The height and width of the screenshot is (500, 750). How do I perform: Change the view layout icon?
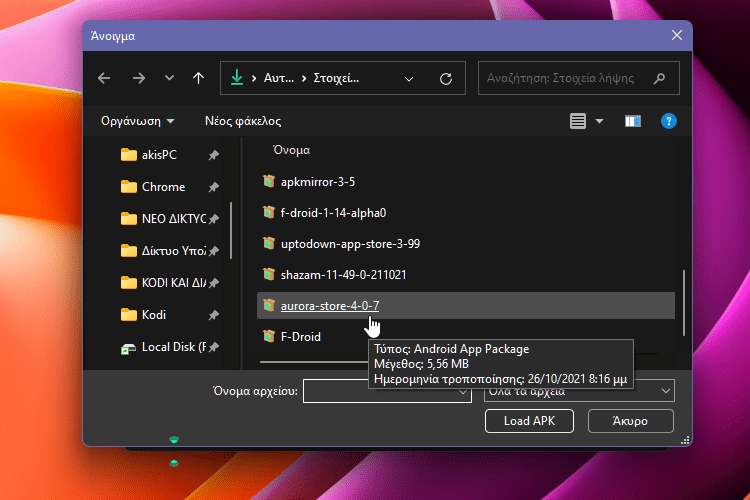pyautogui.click(x=578, y=121)
